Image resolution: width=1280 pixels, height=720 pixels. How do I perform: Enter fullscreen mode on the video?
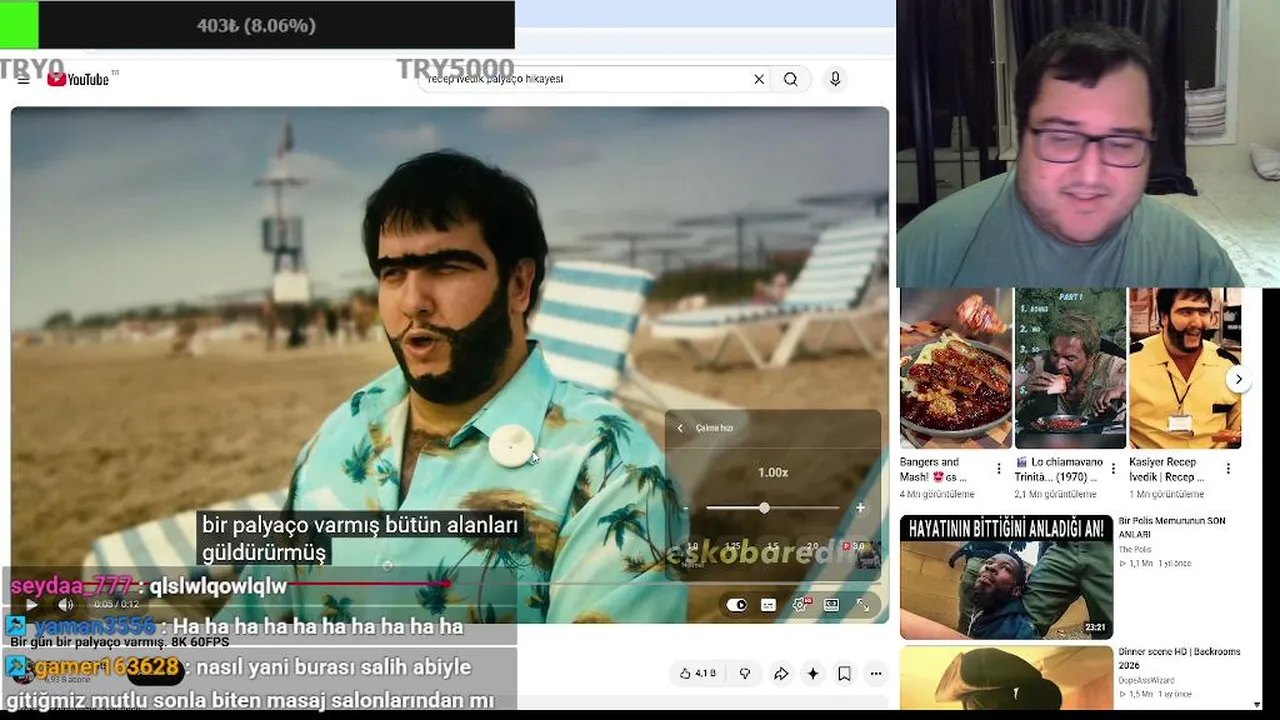click(863, 605)
